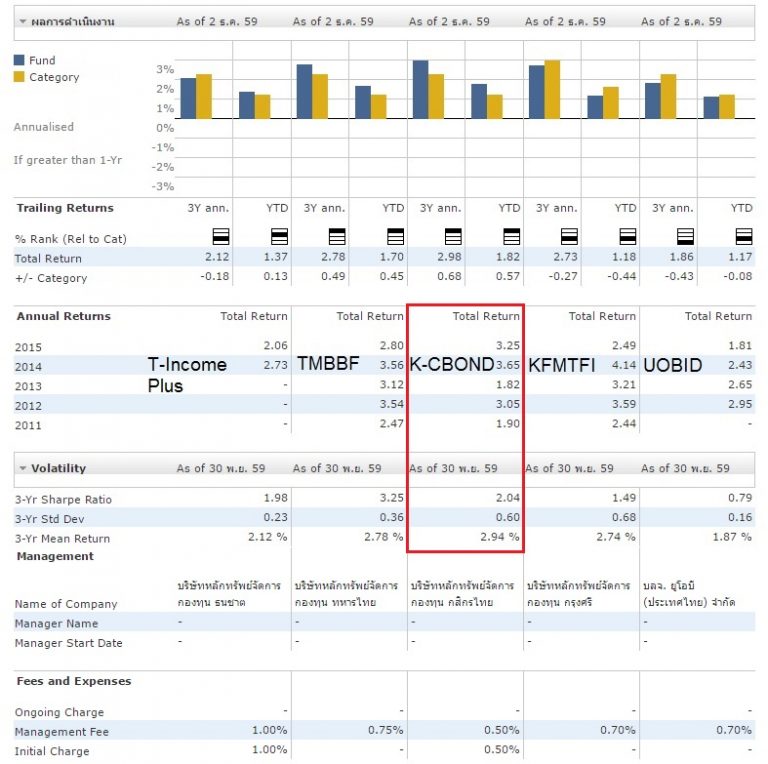The width and height of the screenshot is (768, 764).
Task: Click the blue Fund legend swatch
Action: pos(19,60)
